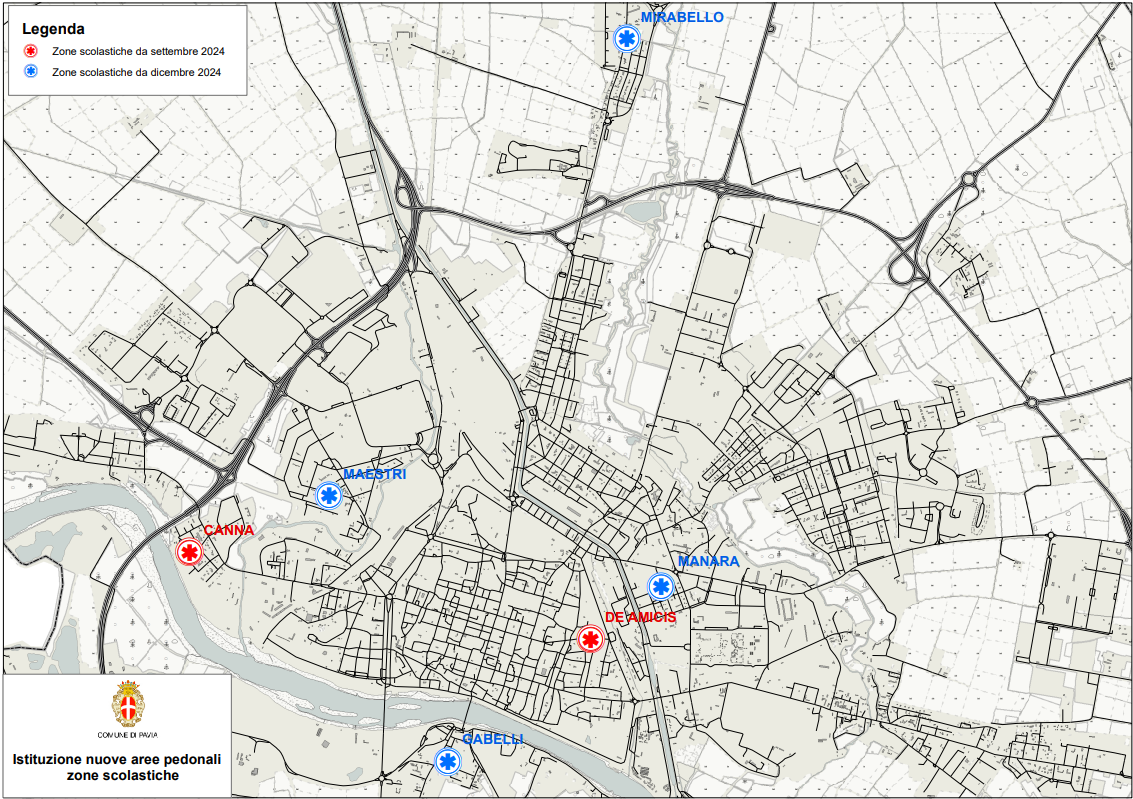Select the DE AMICIS label text
Screen dimensions: 1133x799
640,618
